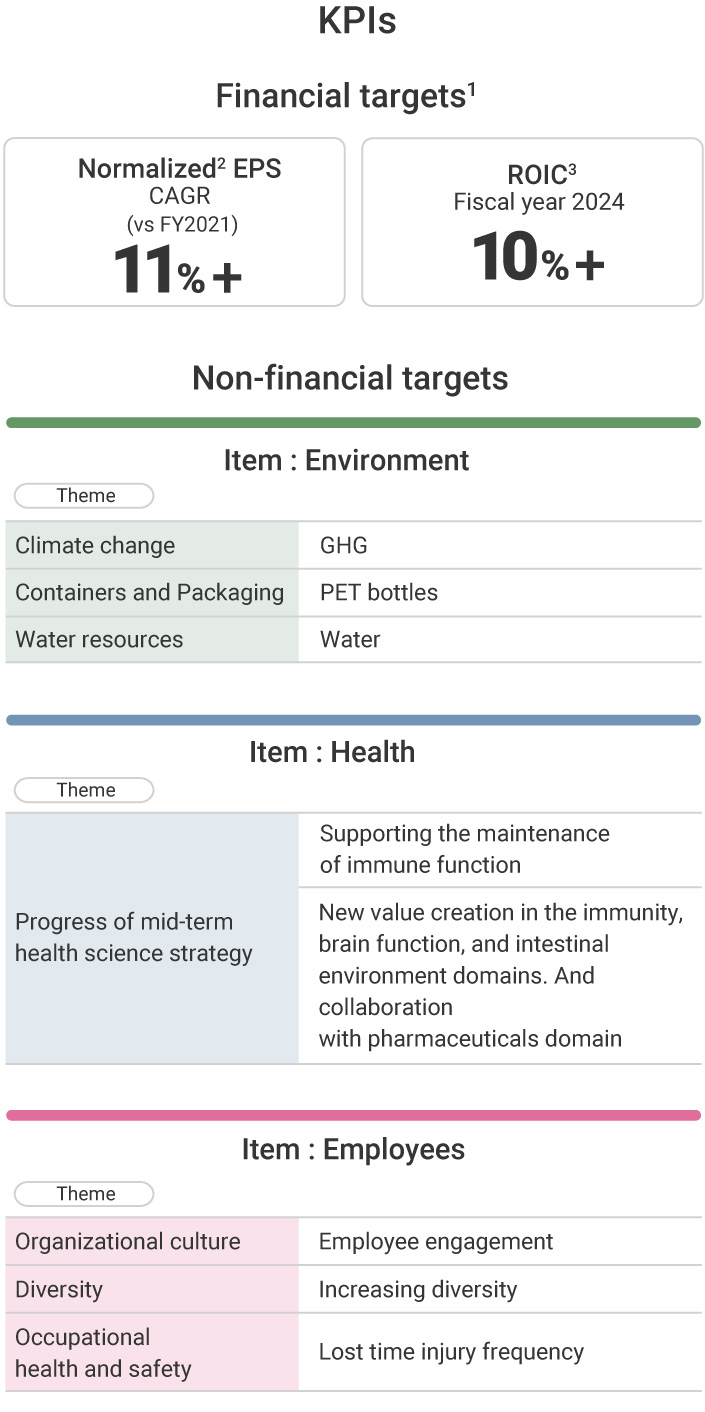The height and width of the screenshot is (1412, 705).
Task: Click the Item : Environment heading
Action: pyautogui.click(x=346, y=460)
